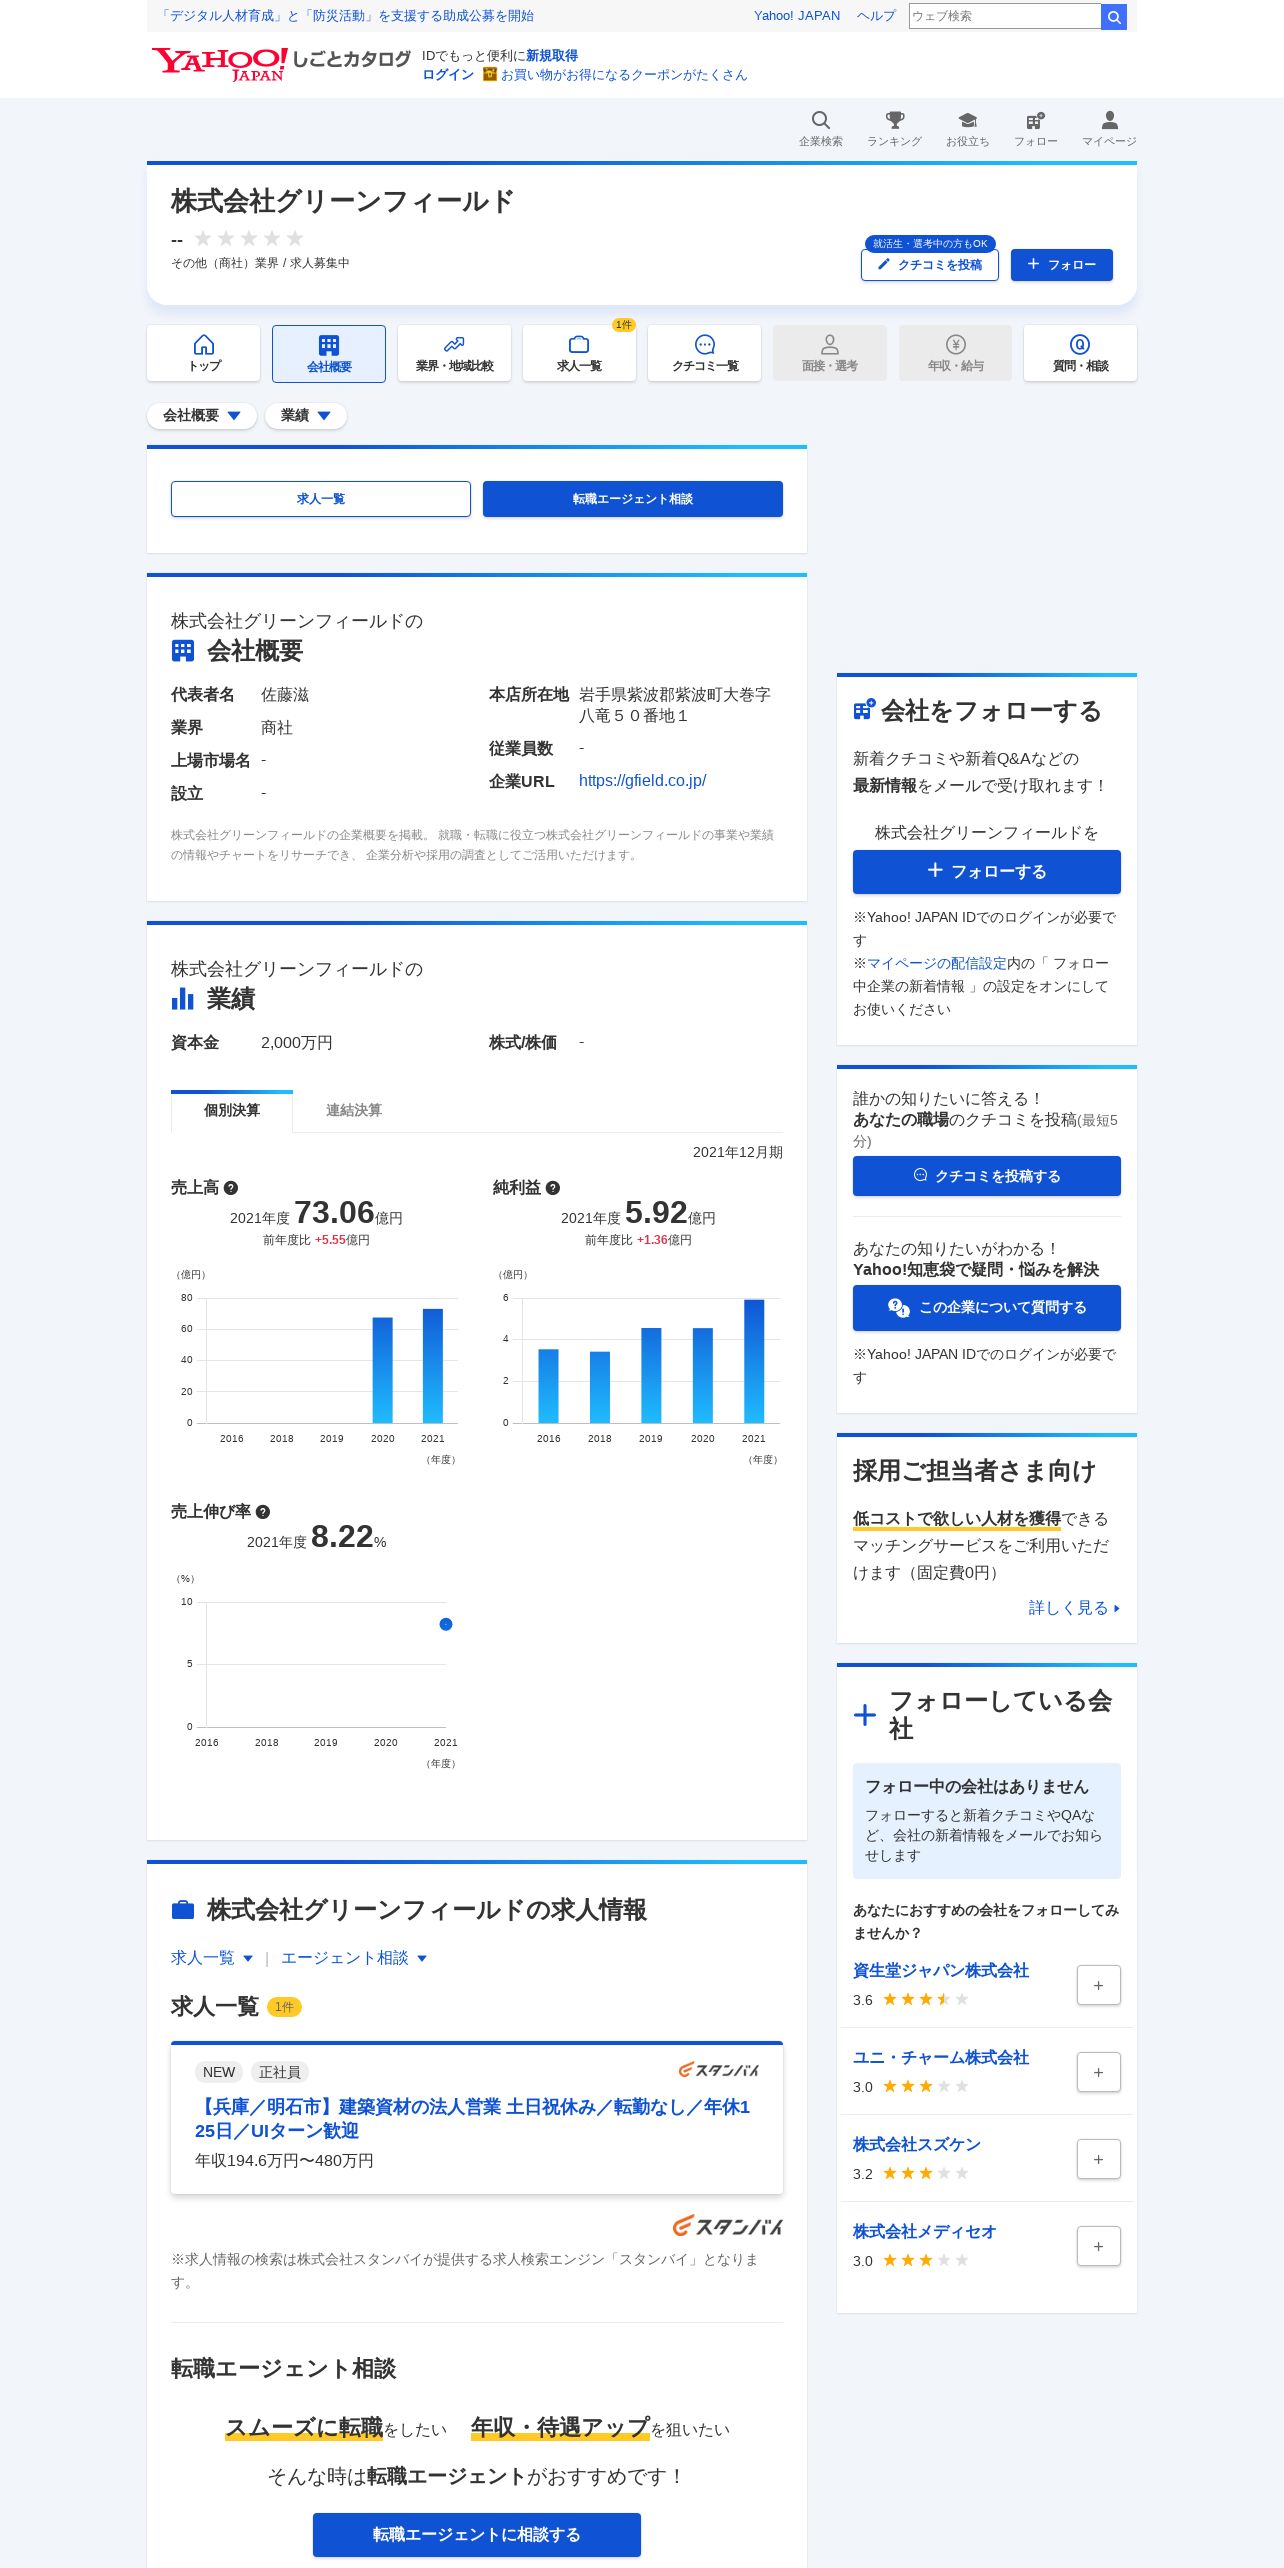This screenshot has width=1284, height=2568.
Task: Click スタンバイ logo below job card
Action: click(x=728, y=2226)
